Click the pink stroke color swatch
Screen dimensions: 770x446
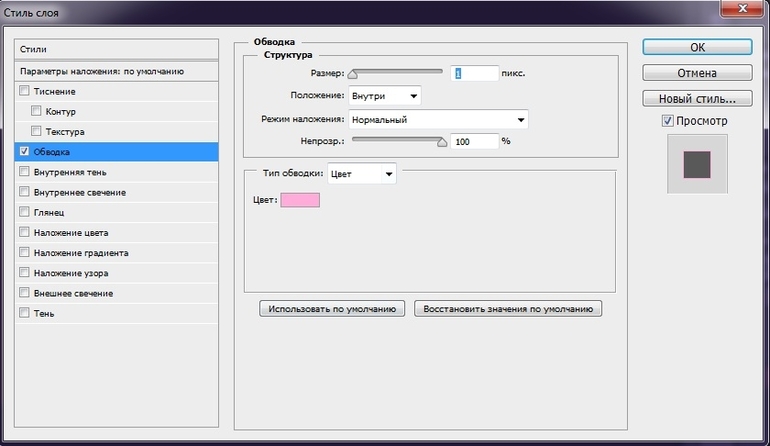click(x=300, y=201)
